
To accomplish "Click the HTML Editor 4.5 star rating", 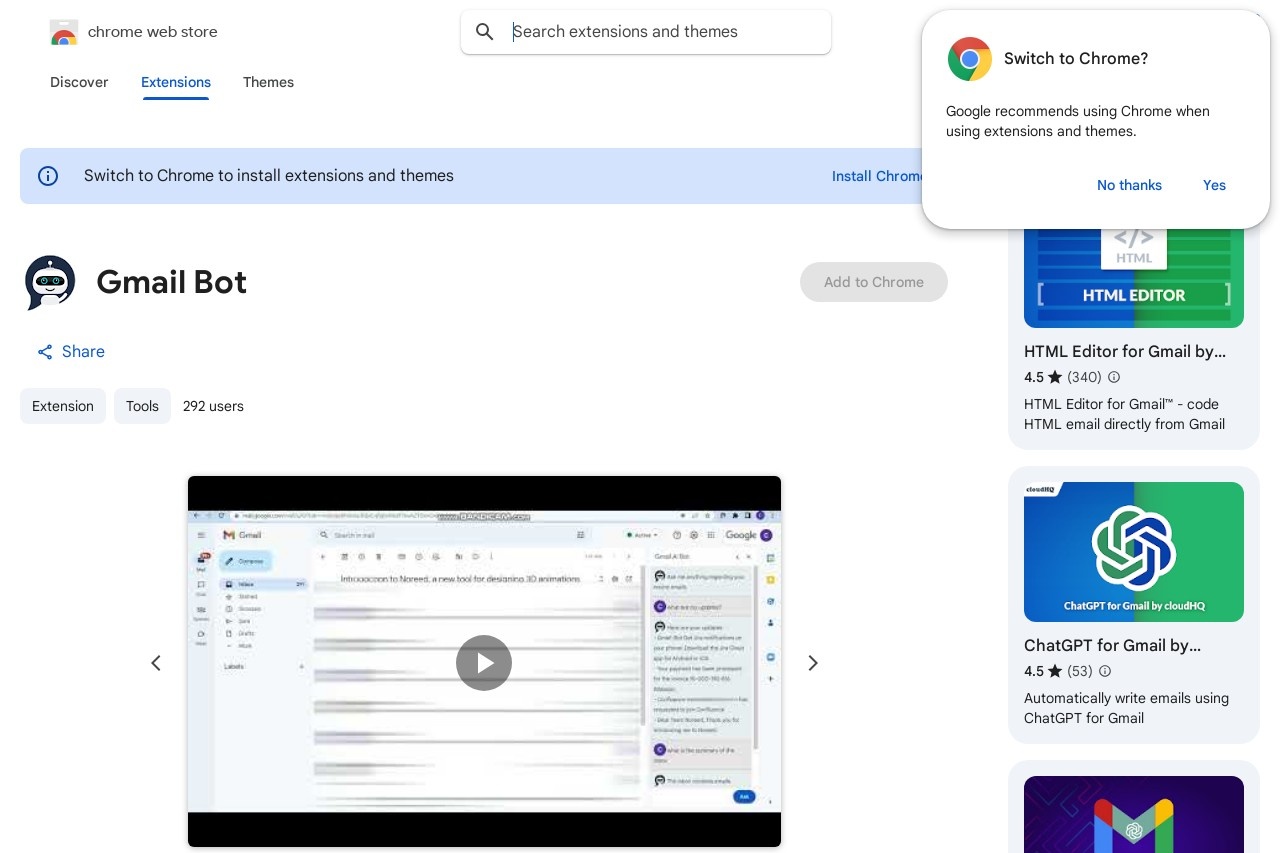I will [1043, 377].
